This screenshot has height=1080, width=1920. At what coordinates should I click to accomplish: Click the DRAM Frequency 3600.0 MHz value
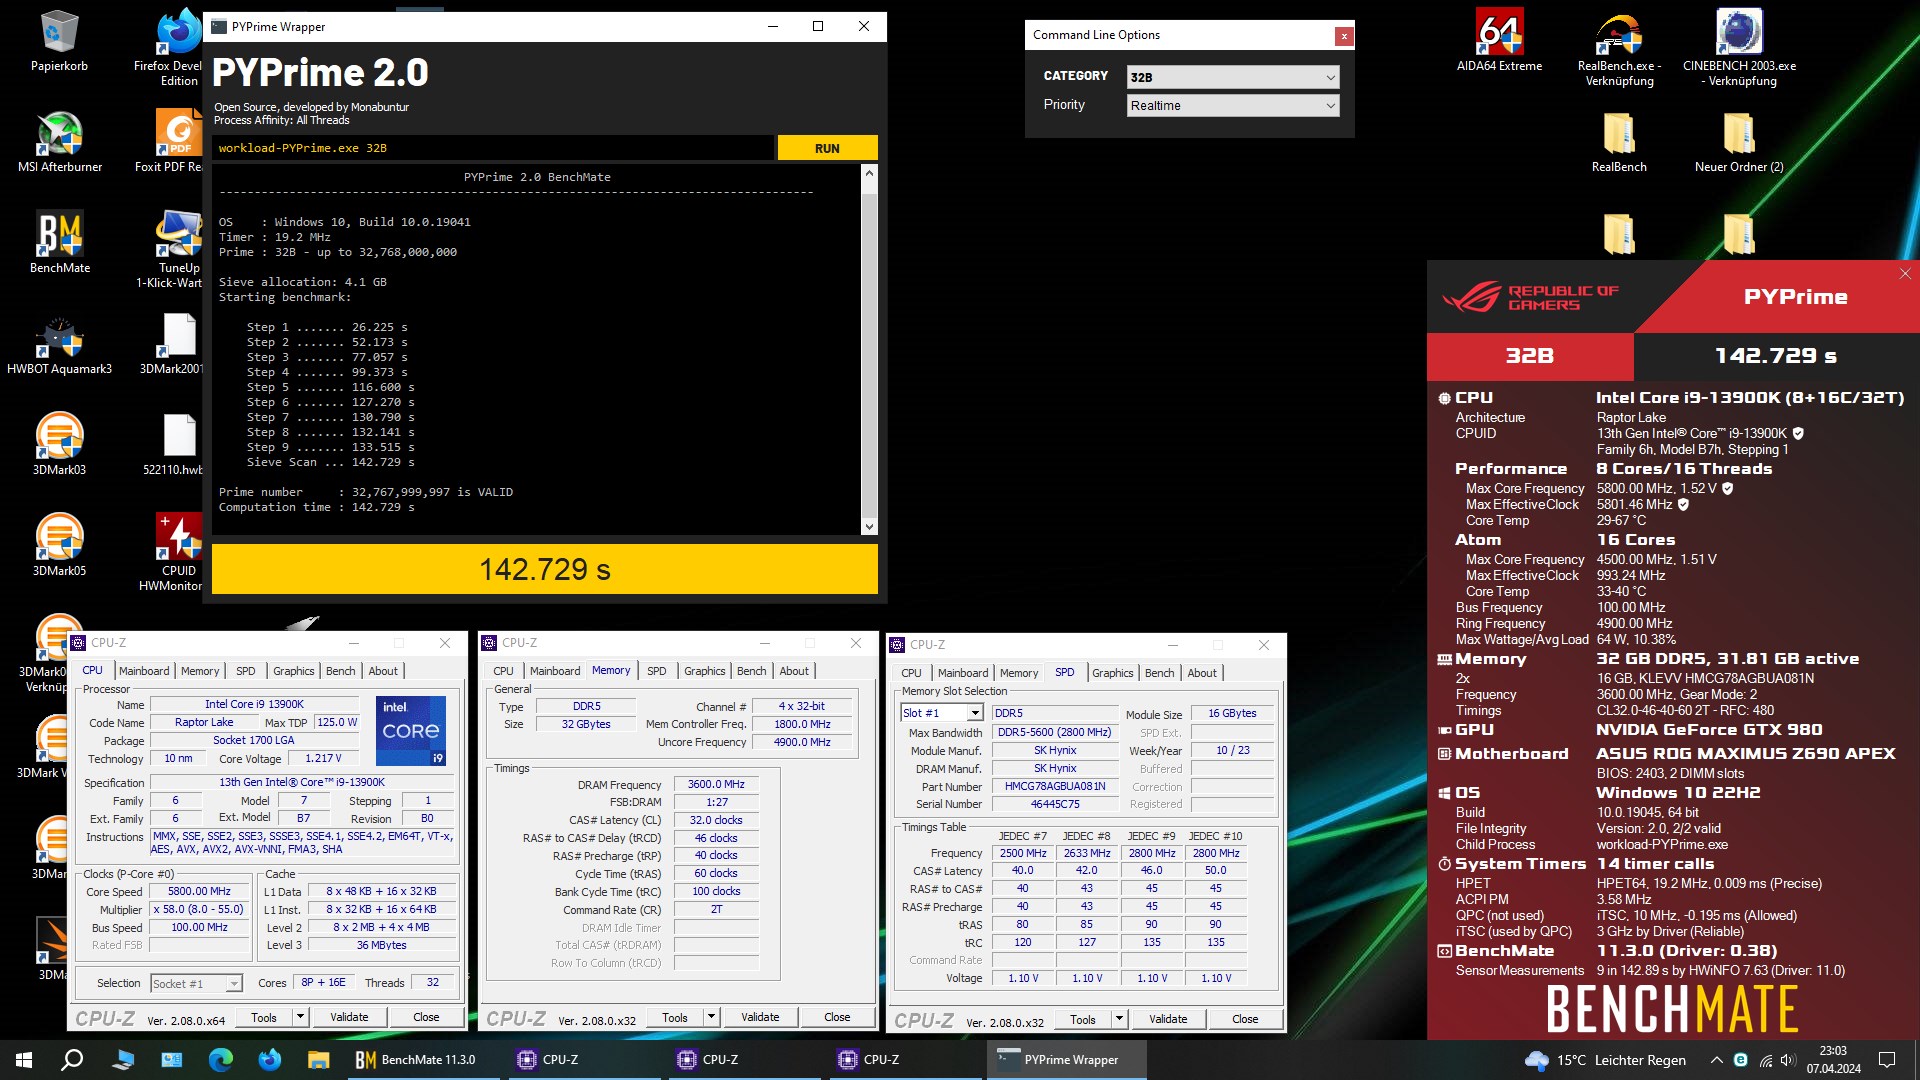point(716,784)
